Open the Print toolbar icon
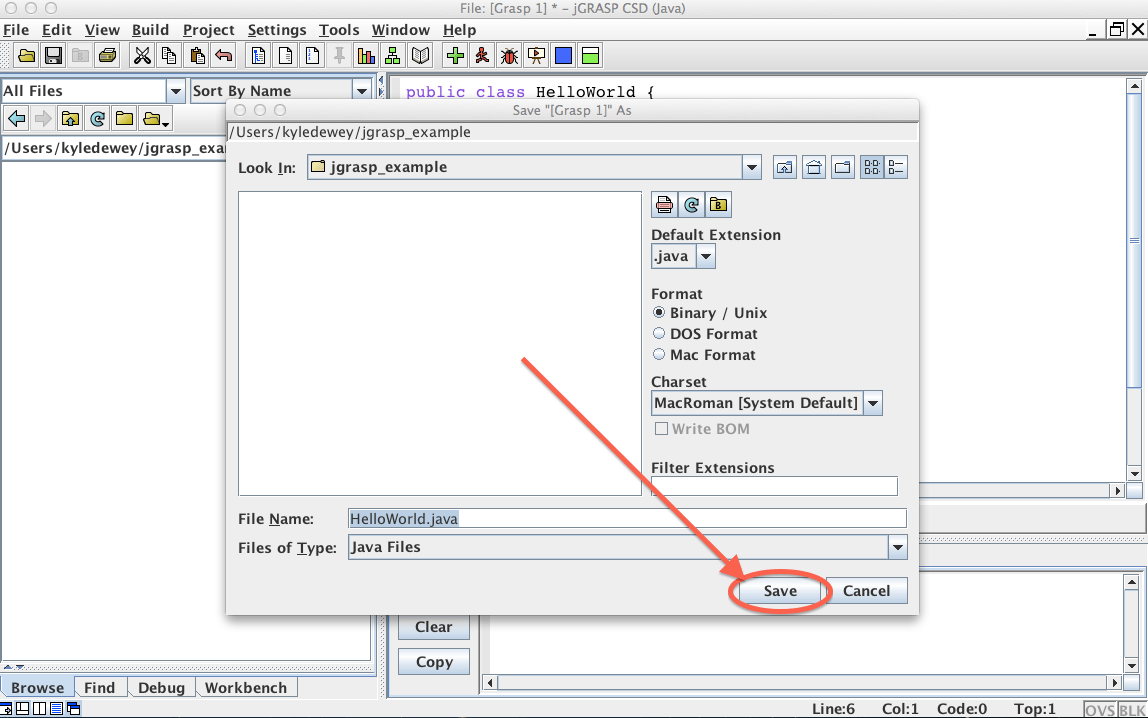1148x718 pixels. (108, 55)
